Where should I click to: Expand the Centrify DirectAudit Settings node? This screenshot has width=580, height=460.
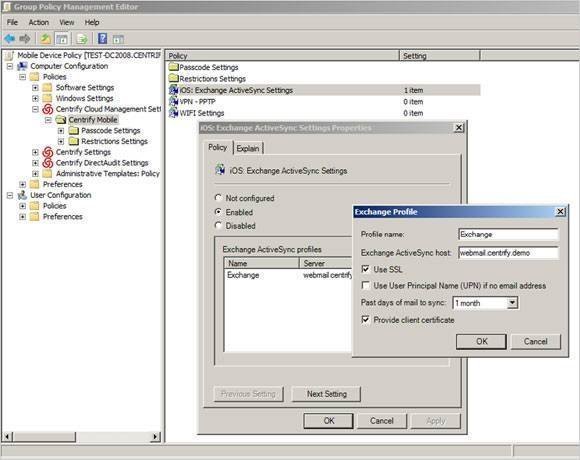pyautogui.click(x=35, y=163)
